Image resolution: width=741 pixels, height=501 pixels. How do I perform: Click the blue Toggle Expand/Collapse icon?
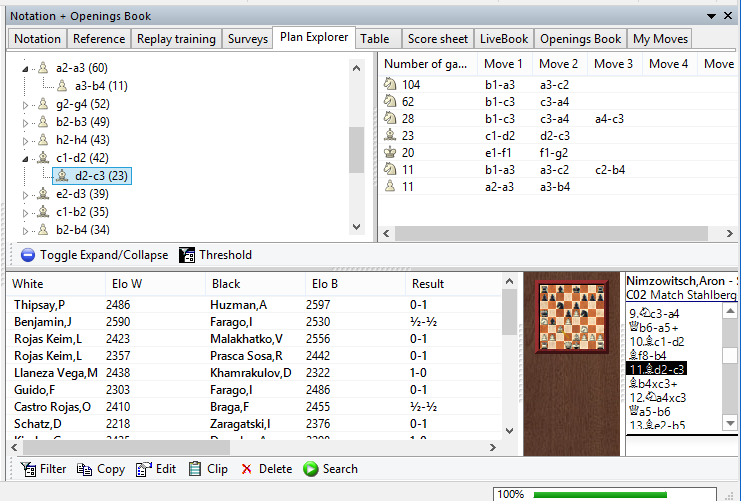click(x=28, y=255)
